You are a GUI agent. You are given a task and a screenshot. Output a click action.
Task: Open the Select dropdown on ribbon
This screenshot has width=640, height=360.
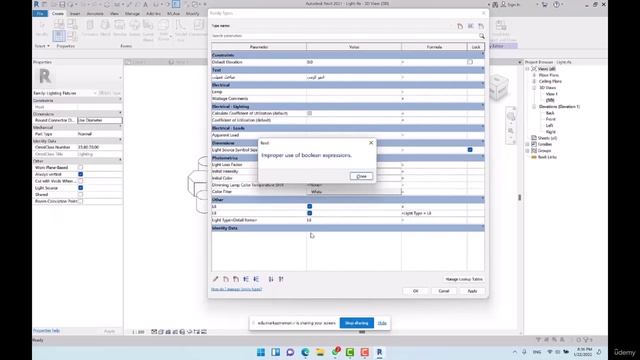click(x=42, y=46)
